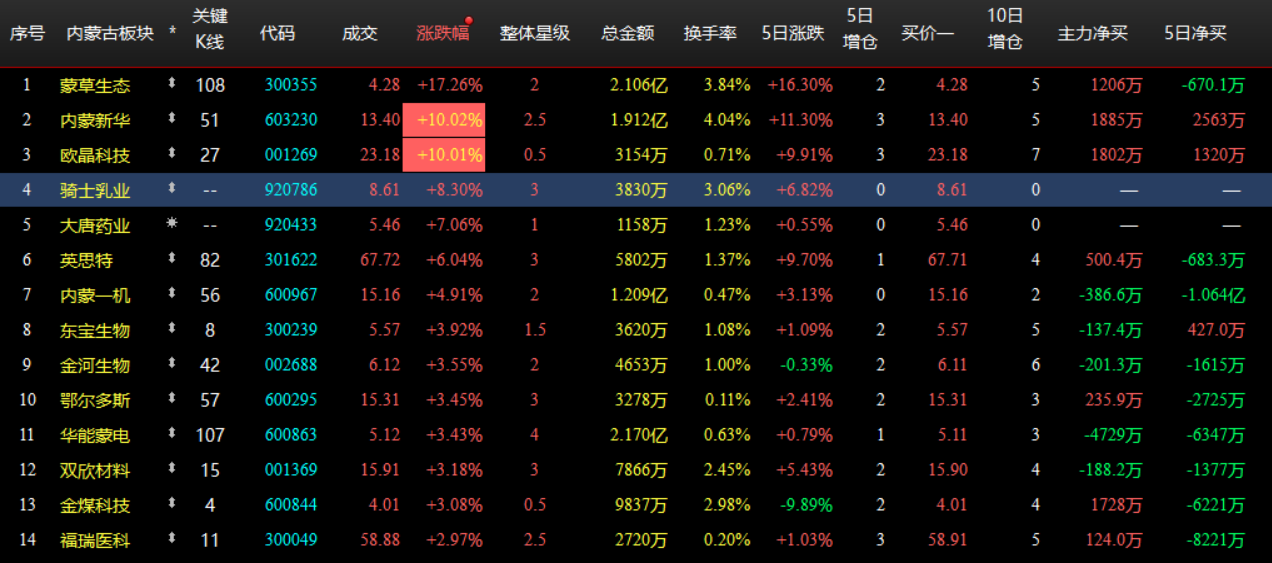
Task: Click the +17.26% change value
Action: 450,85
